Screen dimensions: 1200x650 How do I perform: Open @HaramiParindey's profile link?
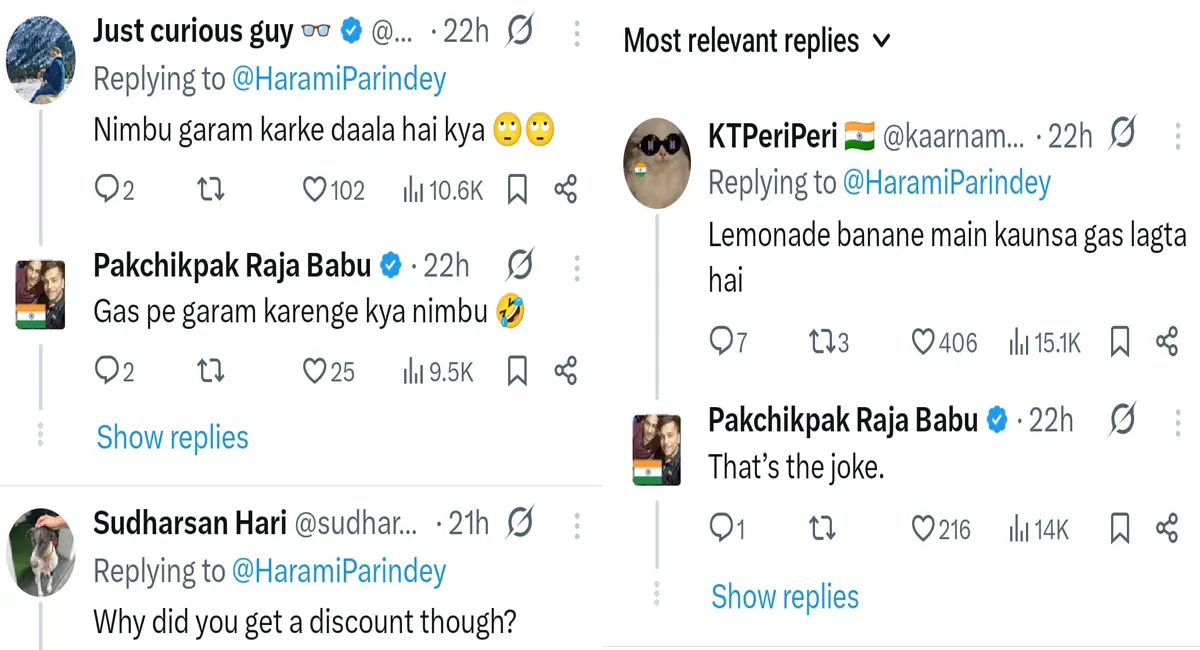pos(339,78)
